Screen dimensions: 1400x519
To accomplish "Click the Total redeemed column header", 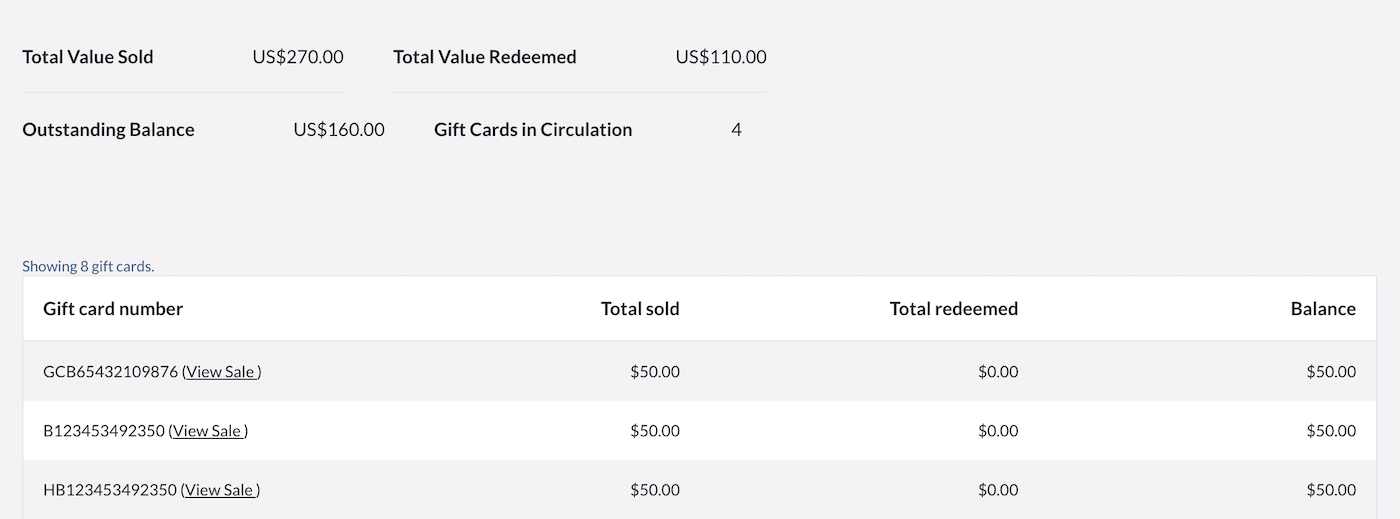I will 953,309.
